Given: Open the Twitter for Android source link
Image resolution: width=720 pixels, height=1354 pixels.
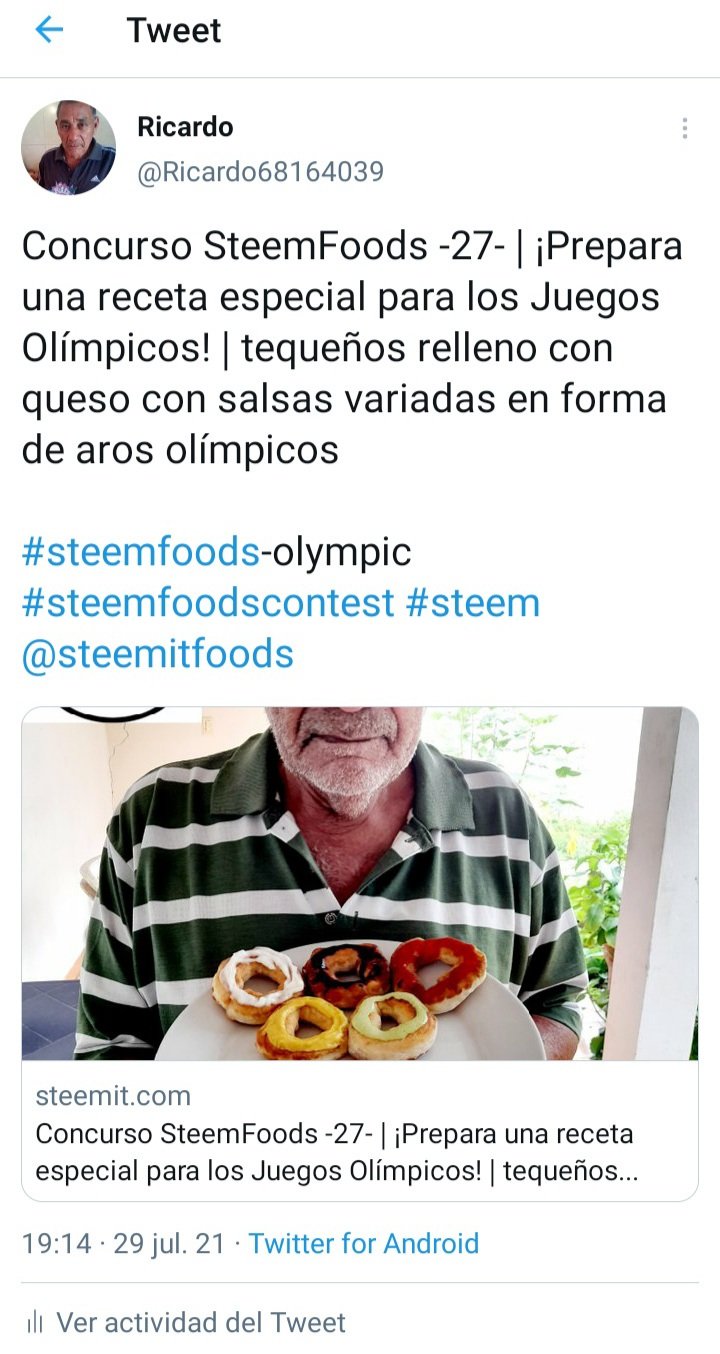Looking at the screenshot, I should click(x=364, y=1244).
